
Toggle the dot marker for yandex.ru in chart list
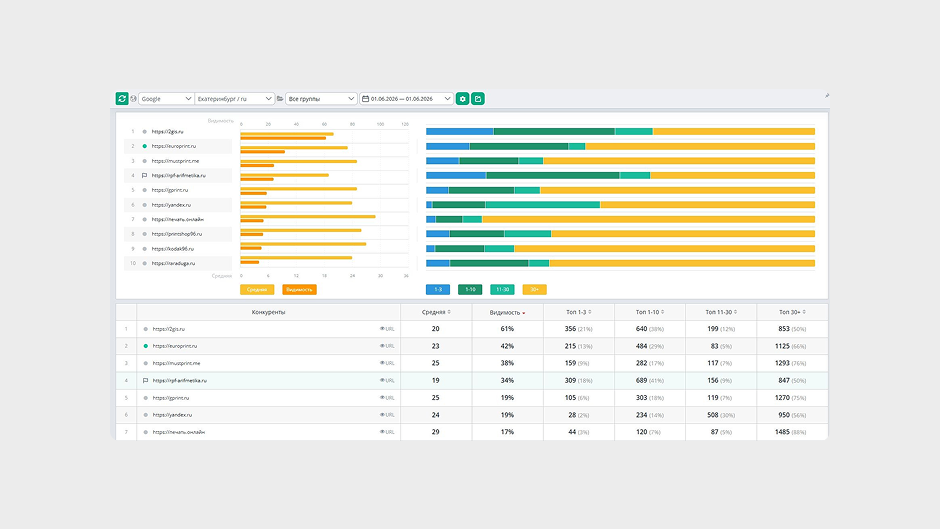(144, 205)
